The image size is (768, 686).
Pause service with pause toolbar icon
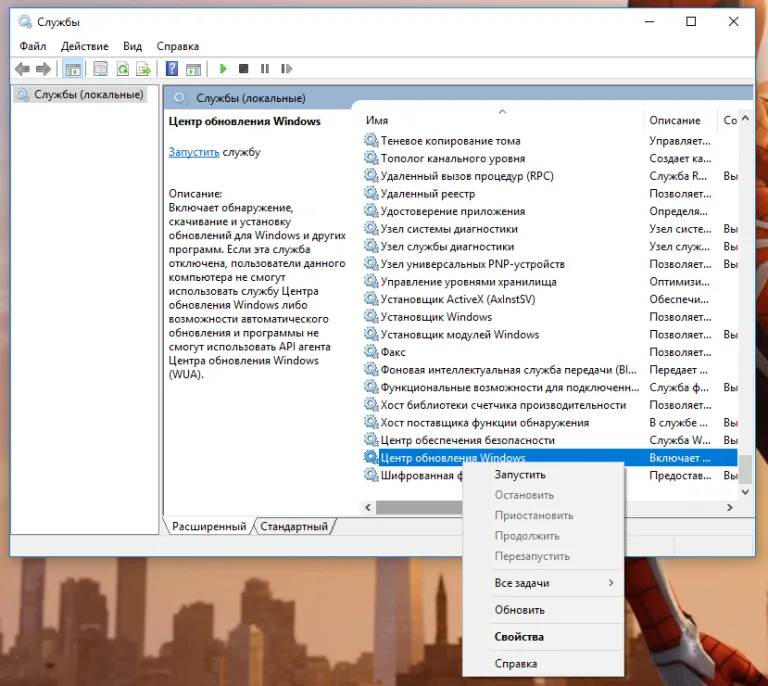tap(265, 69)
